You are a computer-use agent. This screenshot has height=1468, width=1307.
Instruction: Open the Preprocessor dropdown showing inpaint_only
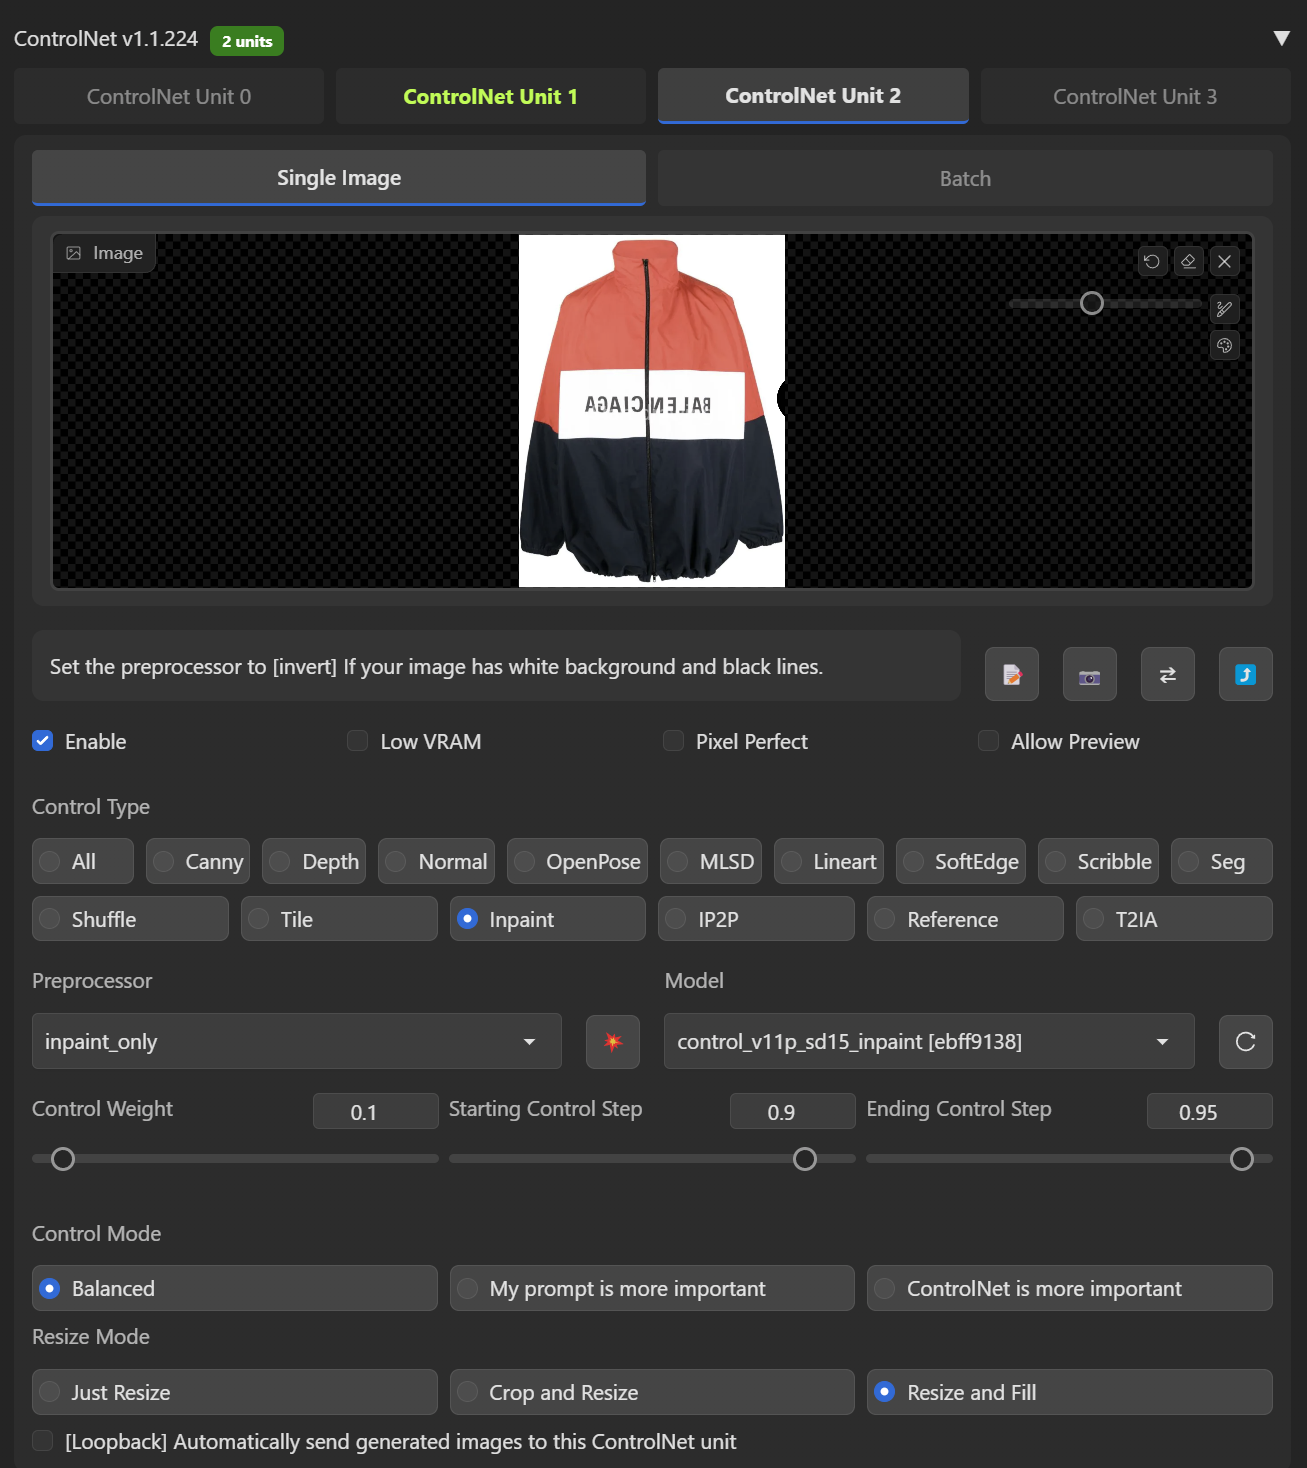pyautogui.click(x=297, y=1042)
